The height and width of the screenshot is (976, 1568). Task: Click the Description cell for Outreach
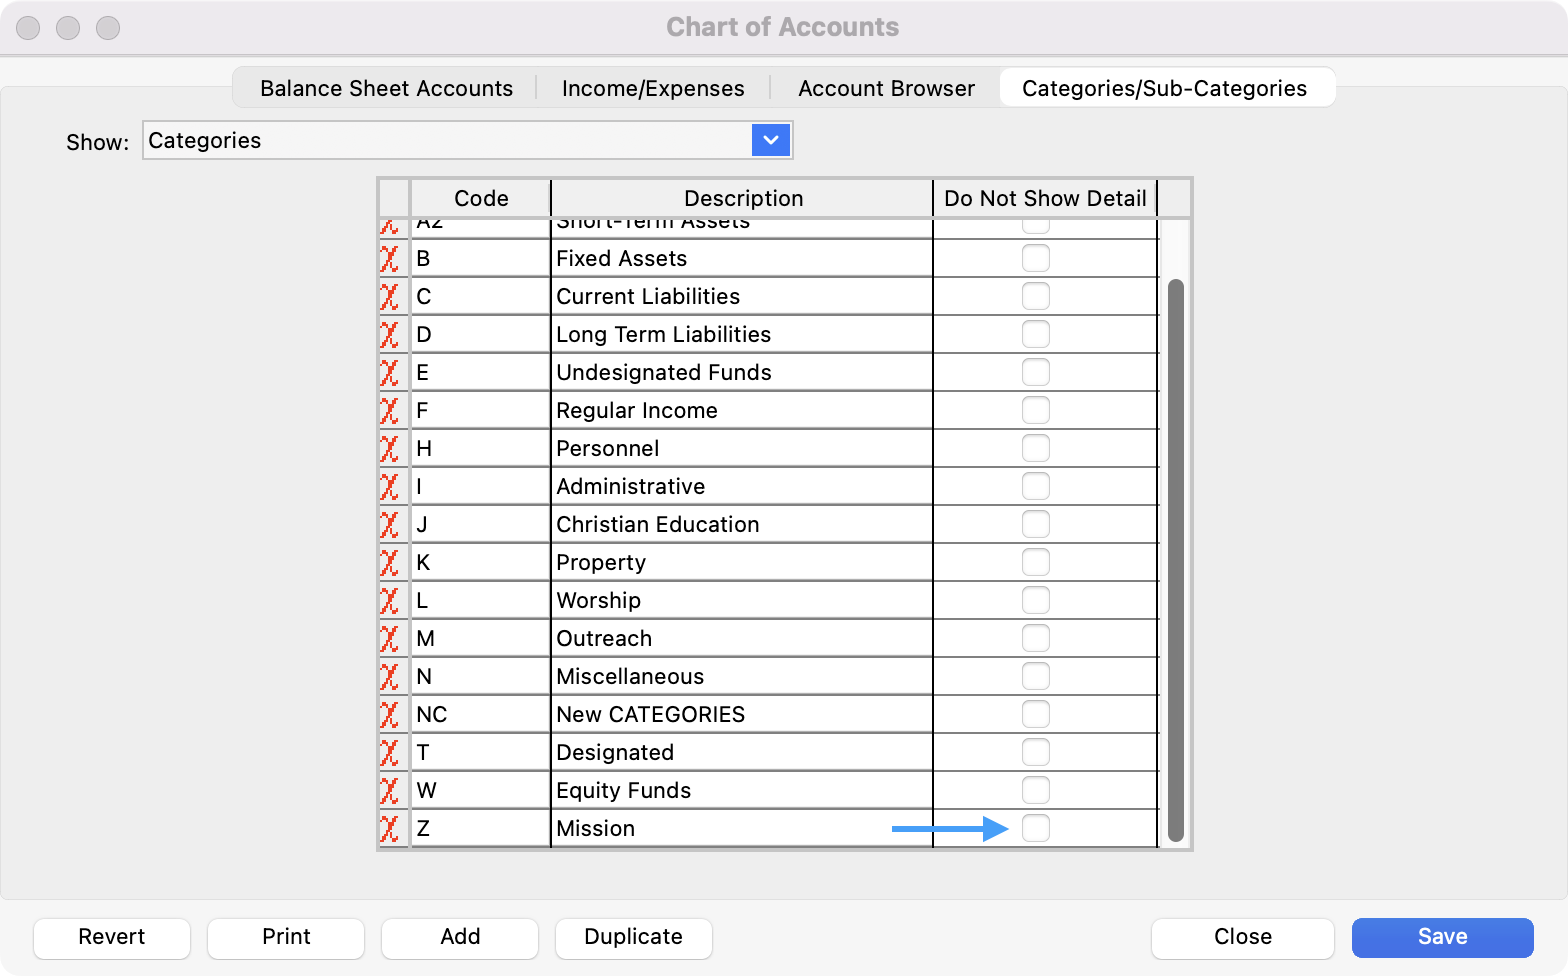(740, 639)
